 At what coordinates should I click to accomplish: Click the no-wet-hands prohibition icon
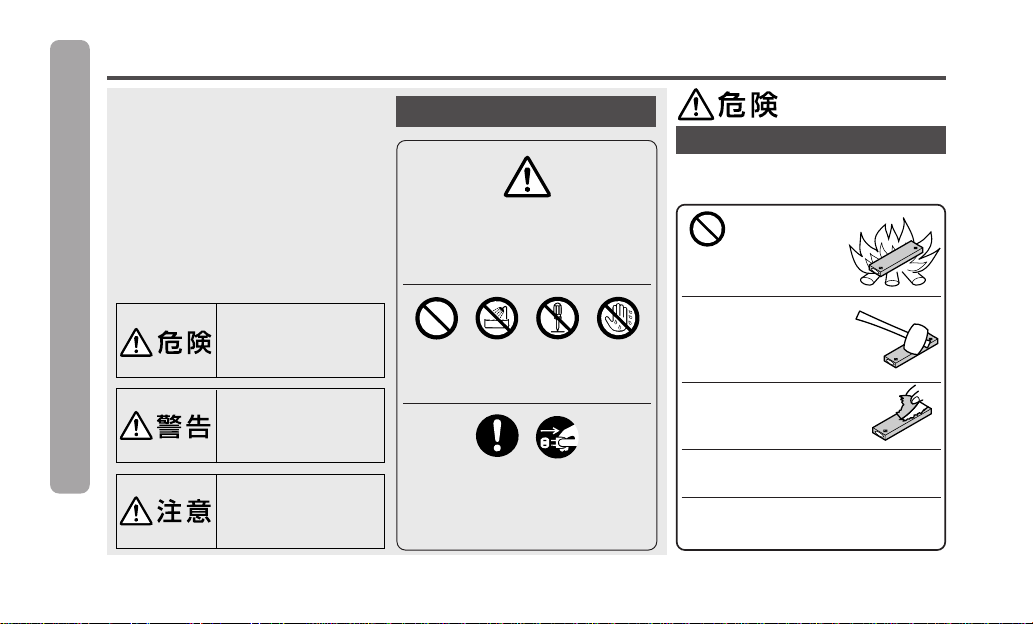[x=618, y=318]
